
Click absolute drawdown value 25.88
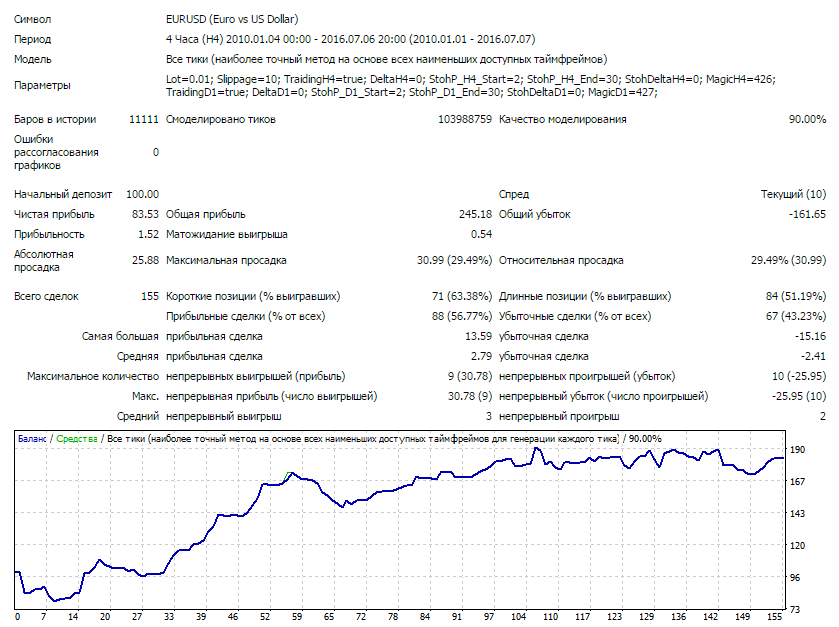coord(145,261)
